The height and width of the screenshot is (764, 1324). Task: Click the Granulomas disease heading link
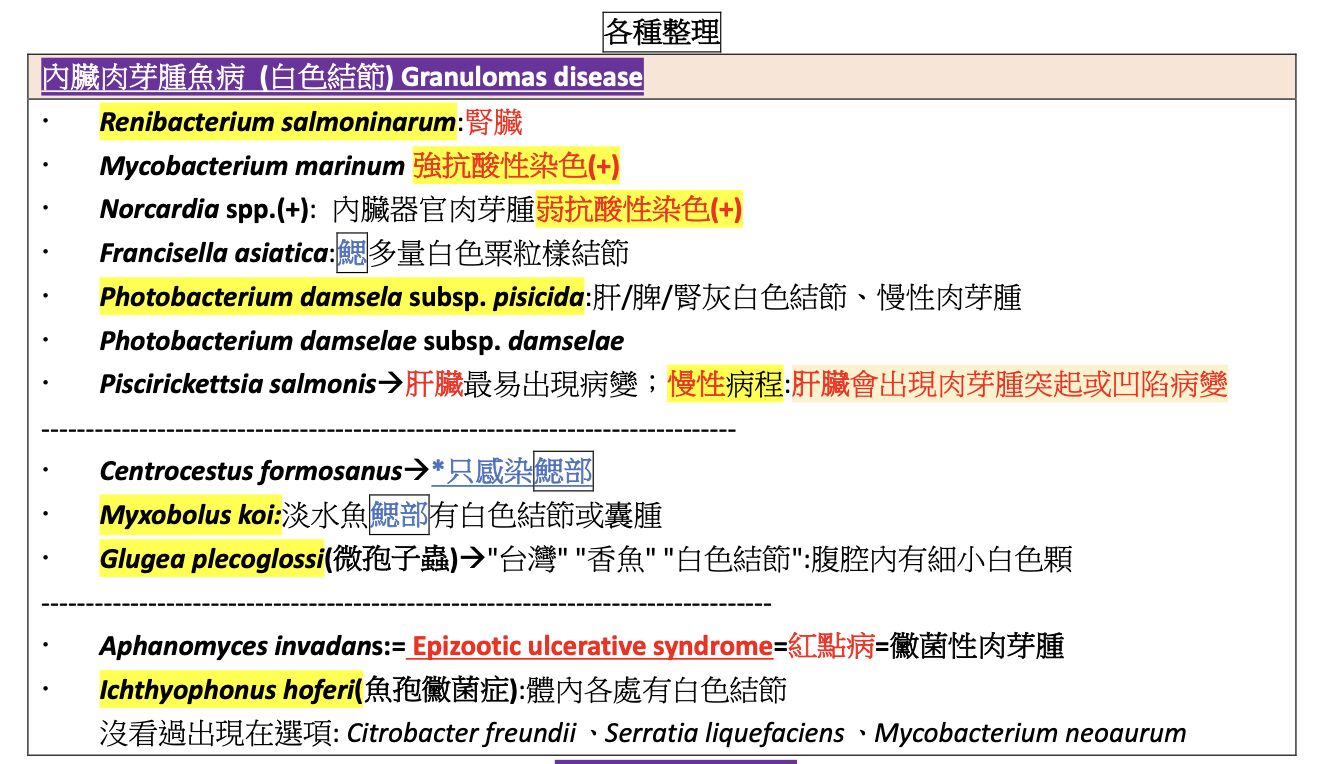[342, 77]
